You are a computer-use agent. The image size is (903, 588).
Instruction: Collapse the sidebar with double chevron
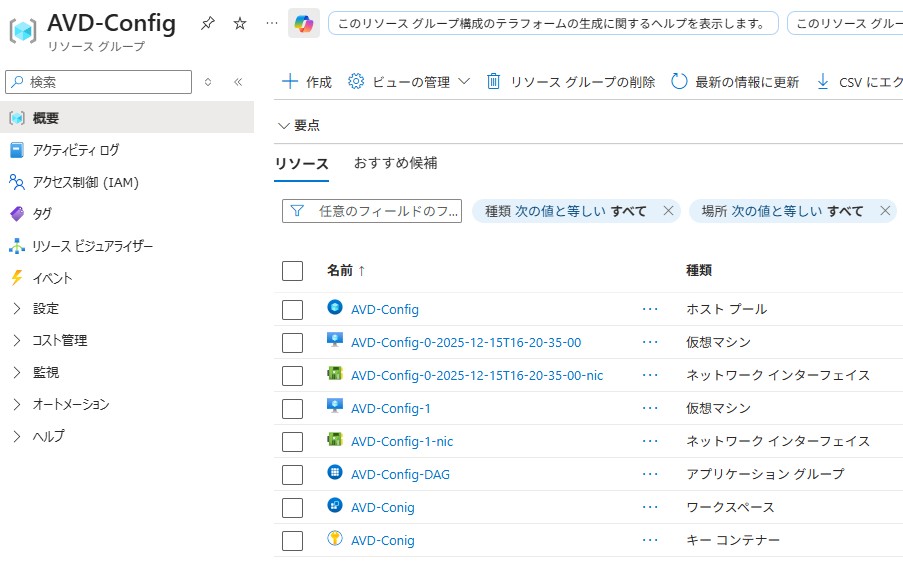[x=238, y=82]
